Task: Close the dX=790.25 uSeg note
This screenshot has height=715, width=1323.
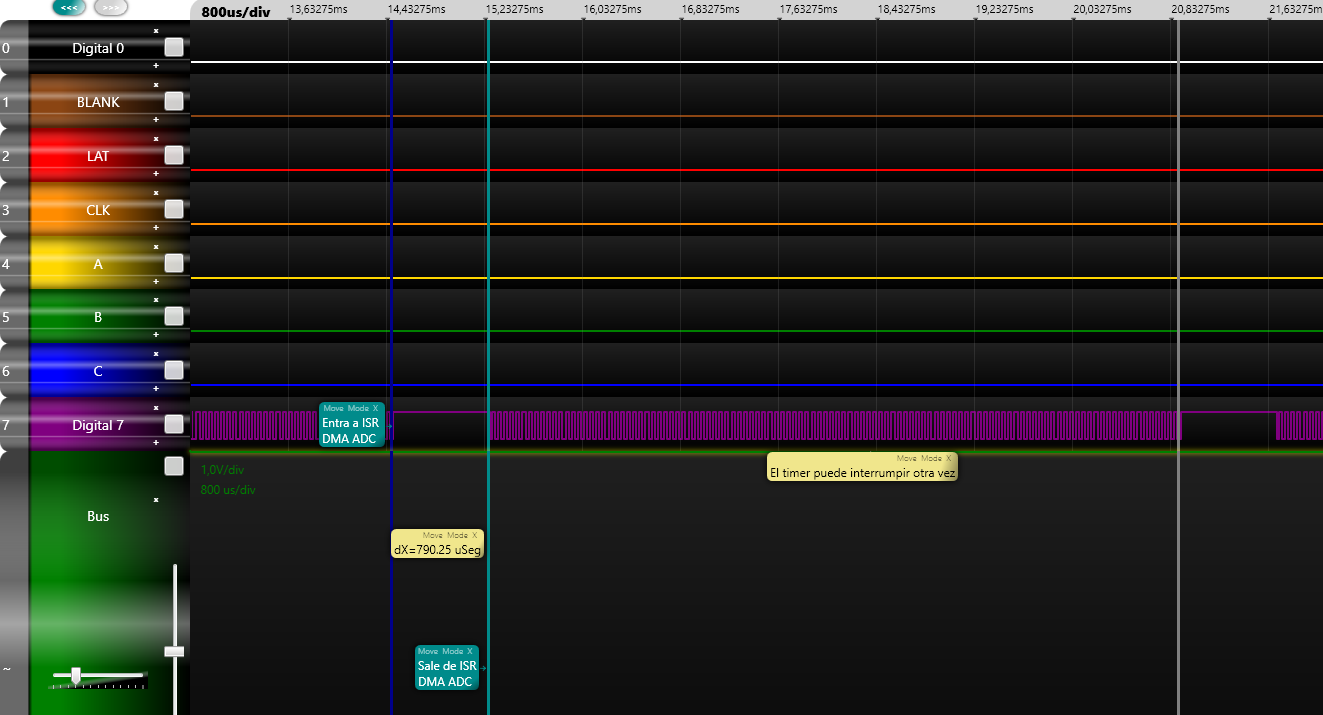Action: click(x=475, y=535)
